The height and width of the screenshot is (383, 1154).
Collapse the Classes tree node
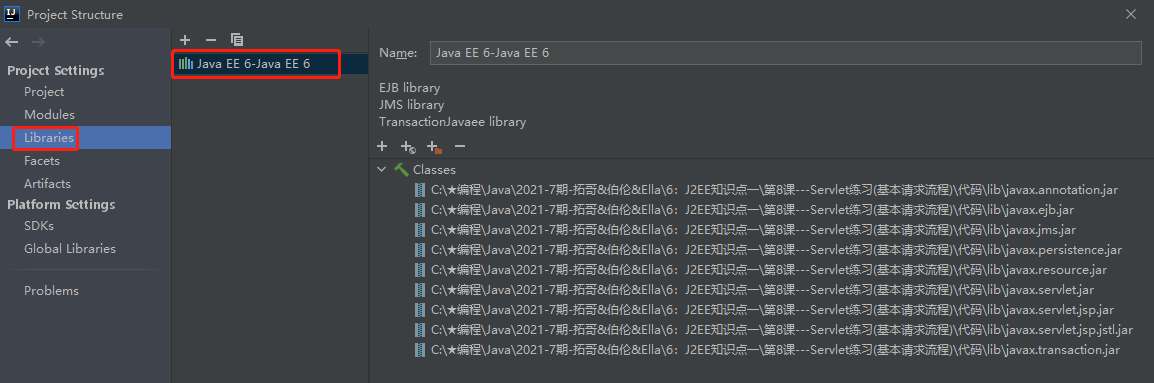point(381,169)
